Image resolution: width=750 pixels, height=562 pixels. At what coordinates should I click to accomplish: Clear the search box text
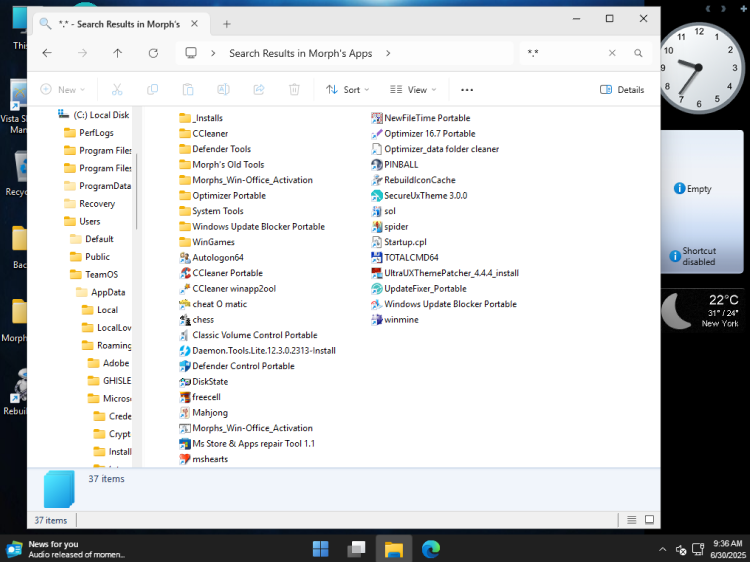click(x=612, y=53)
